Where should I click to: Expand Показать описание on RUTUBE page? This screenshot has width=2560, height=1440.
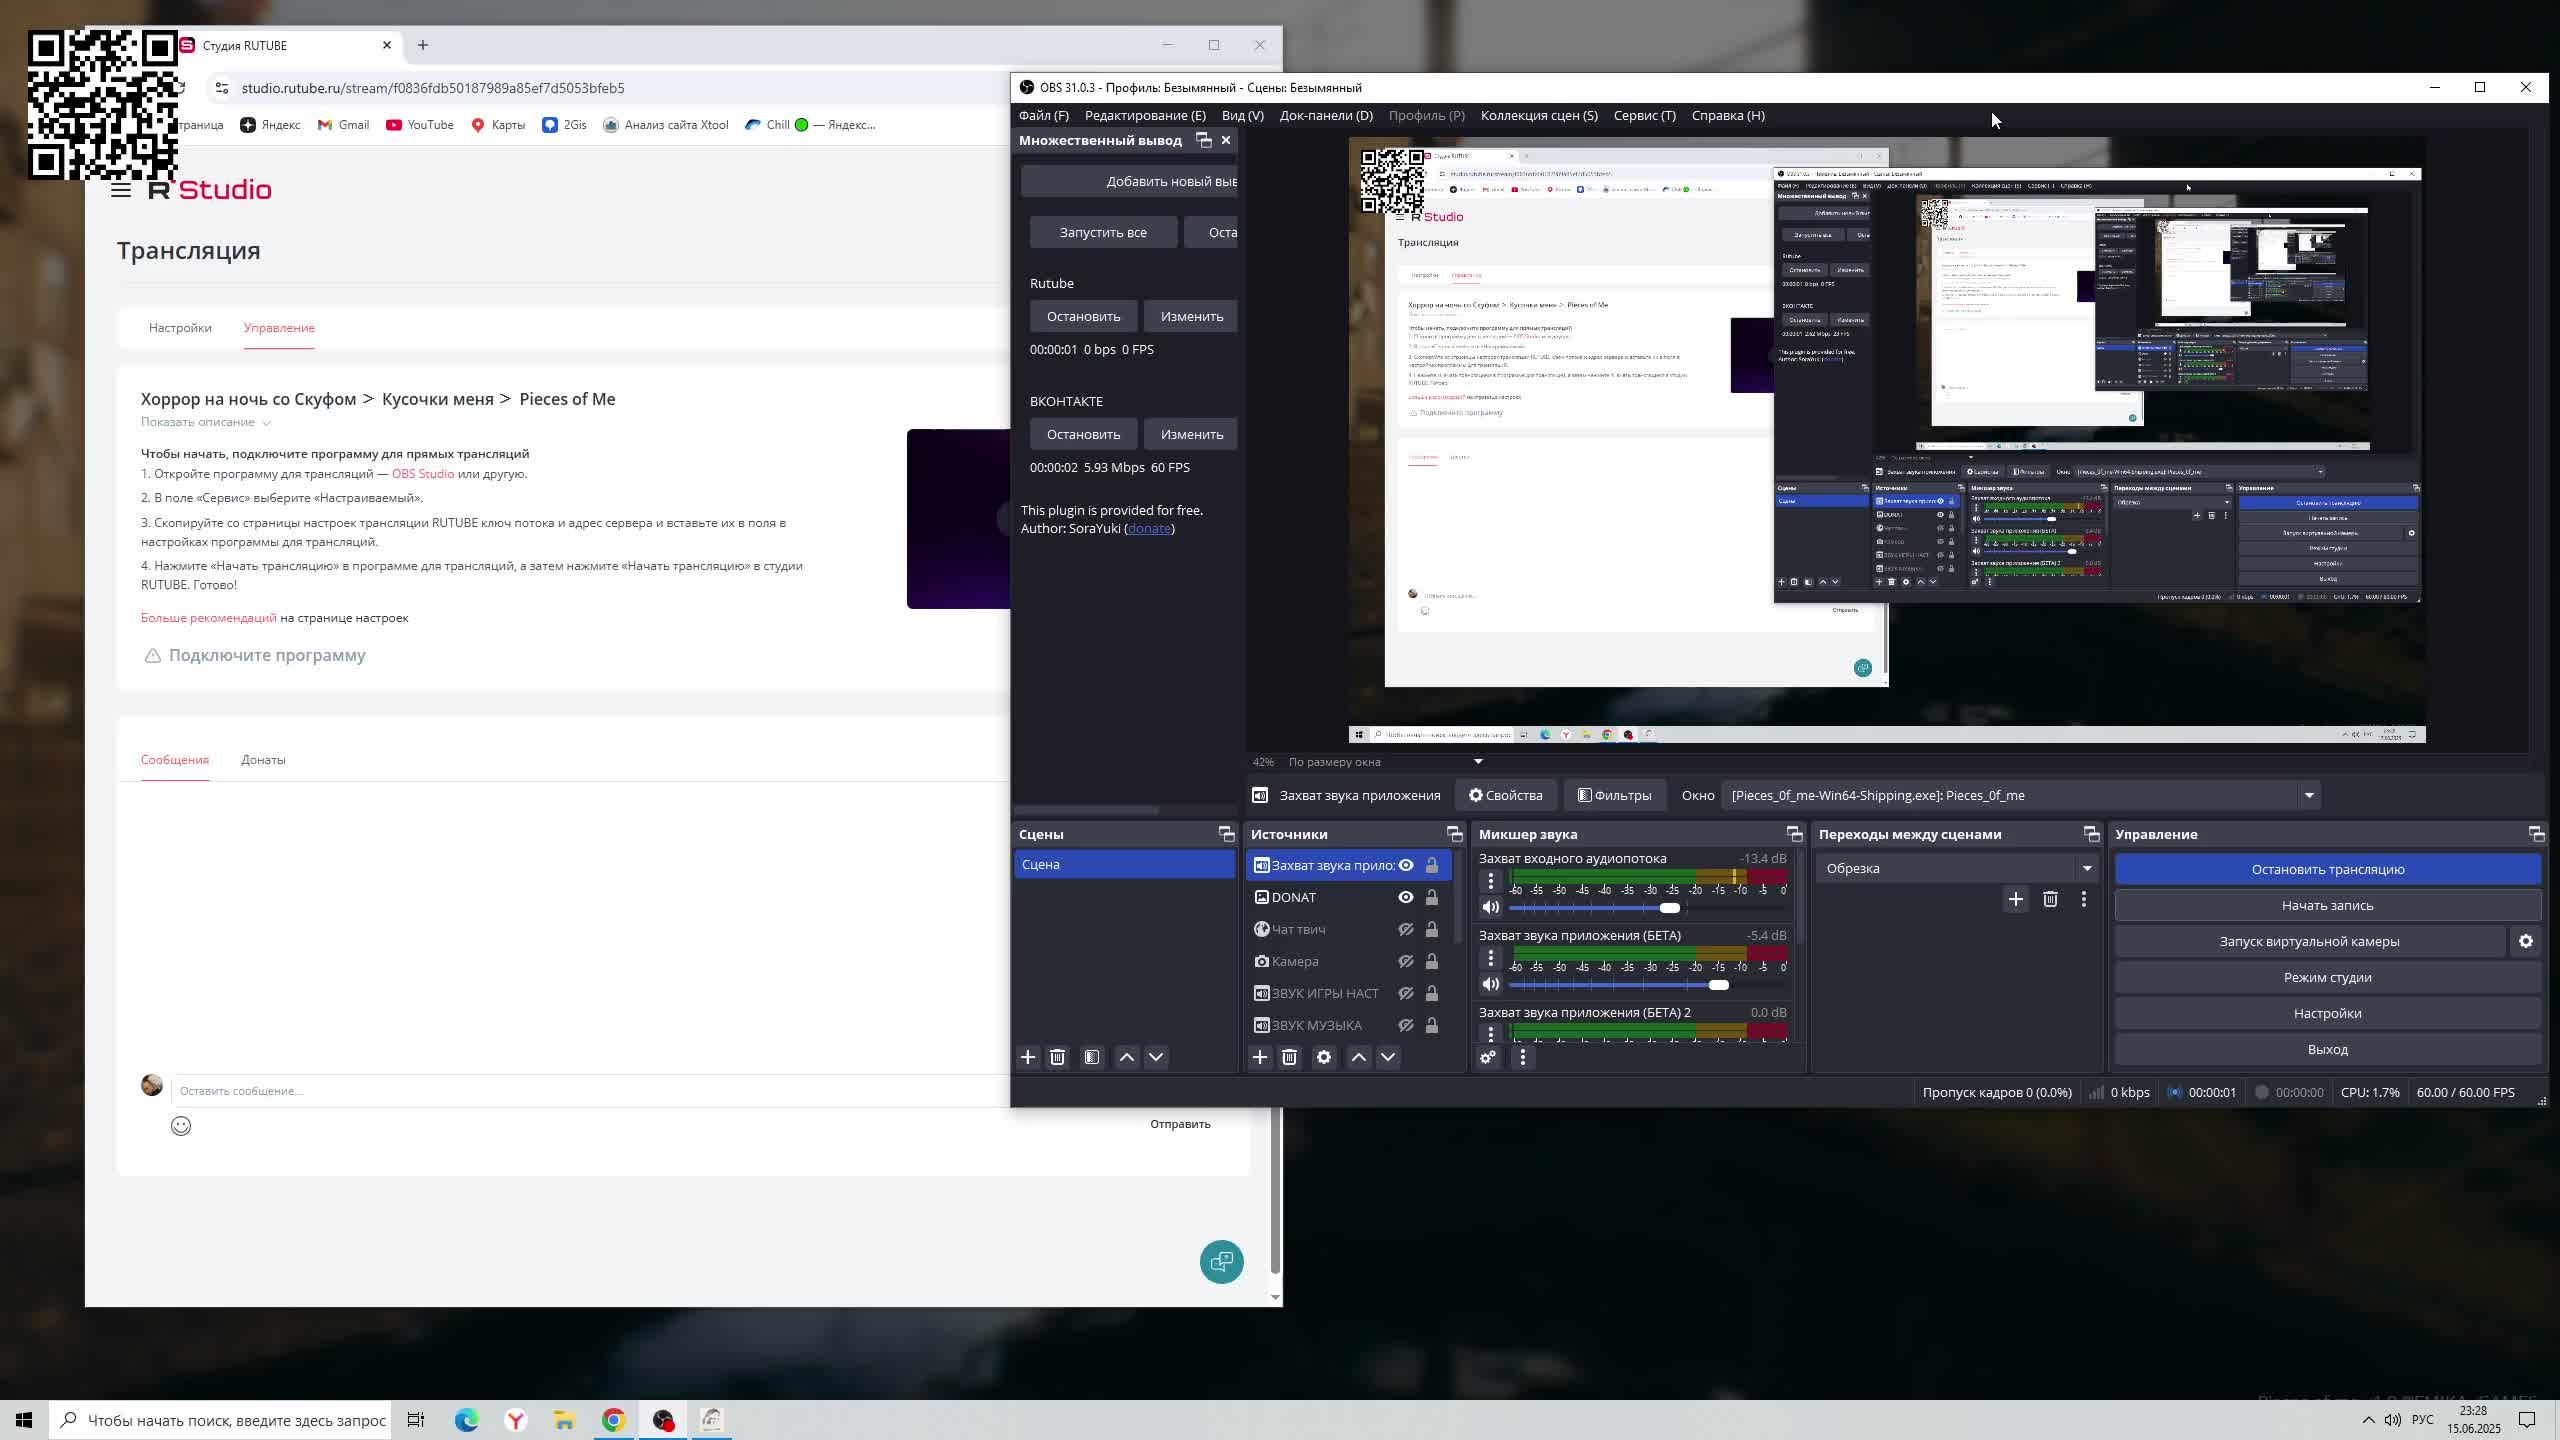pos(205,422)
